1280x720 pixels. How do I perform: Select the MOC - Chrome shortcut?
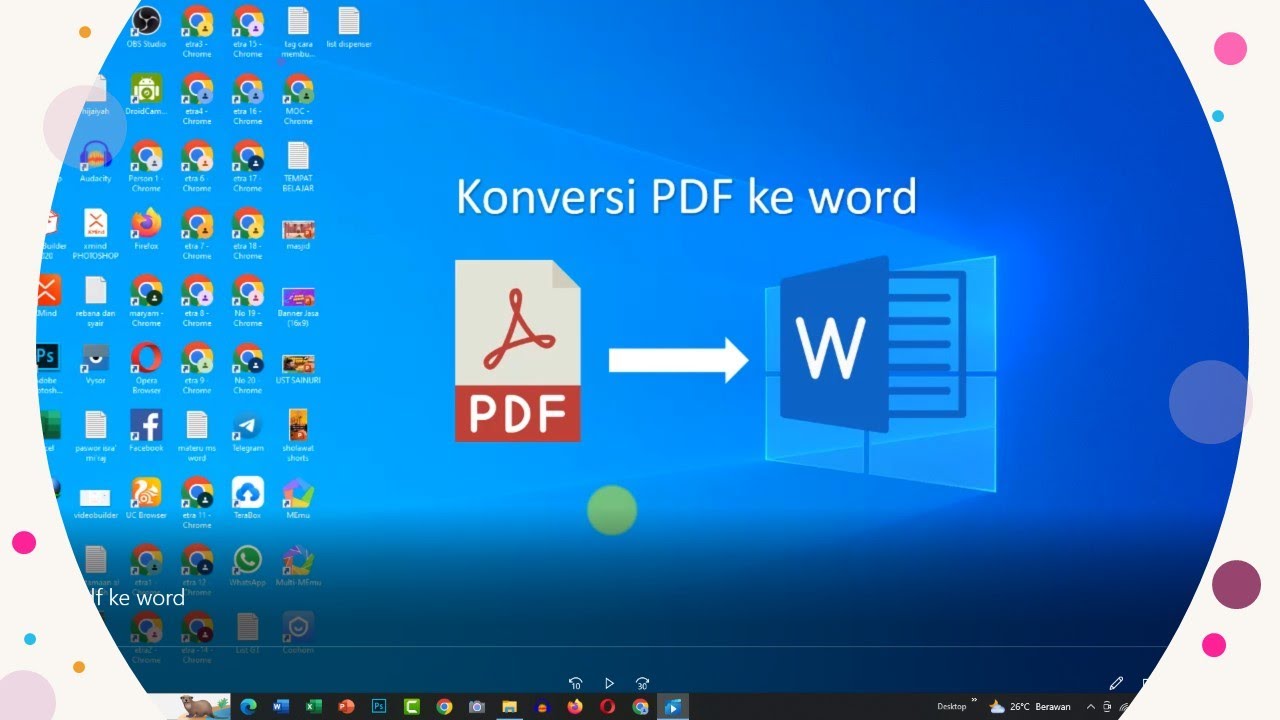298,99
